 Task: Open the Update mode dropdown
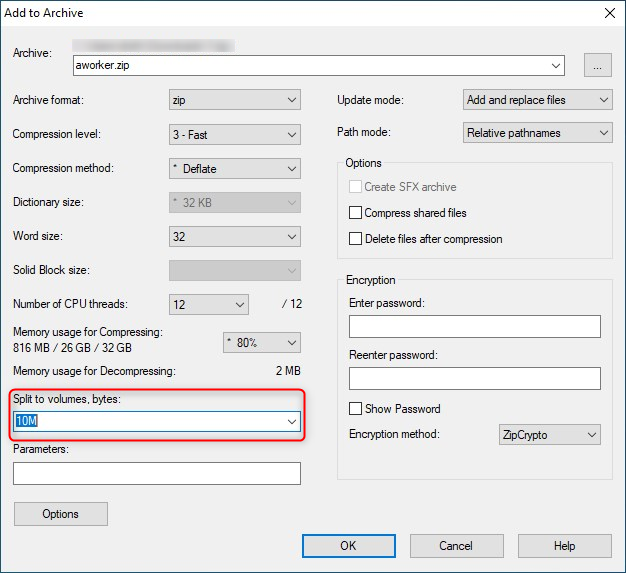tap(538, 100)
